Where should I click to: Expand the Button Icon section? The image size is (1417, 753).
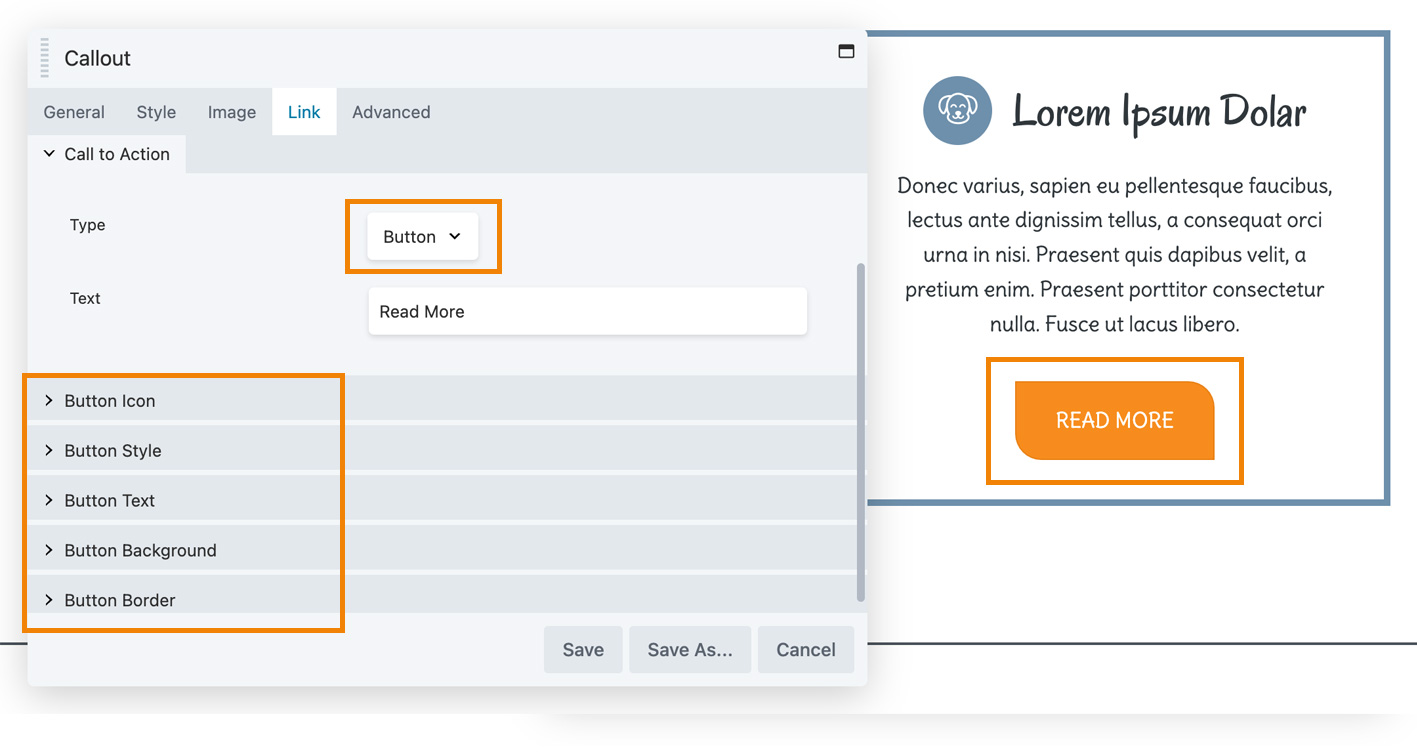click(x=441, y=400)
